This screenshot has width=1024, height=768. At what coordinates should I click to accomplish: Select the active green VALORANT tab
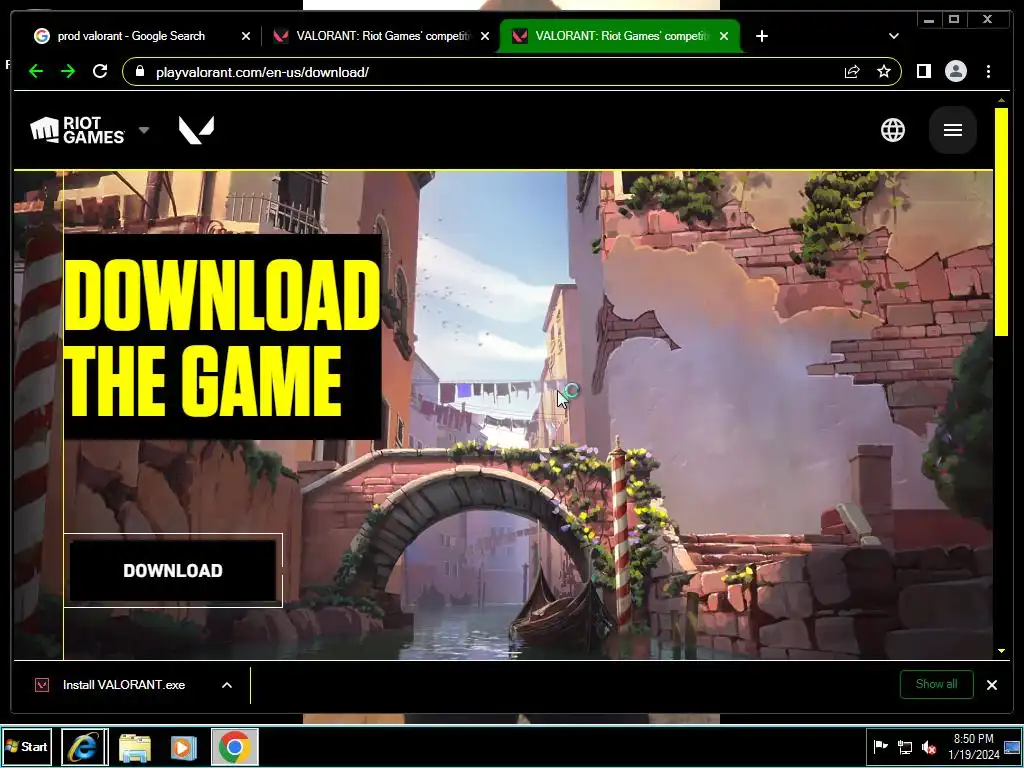point(620,36)
